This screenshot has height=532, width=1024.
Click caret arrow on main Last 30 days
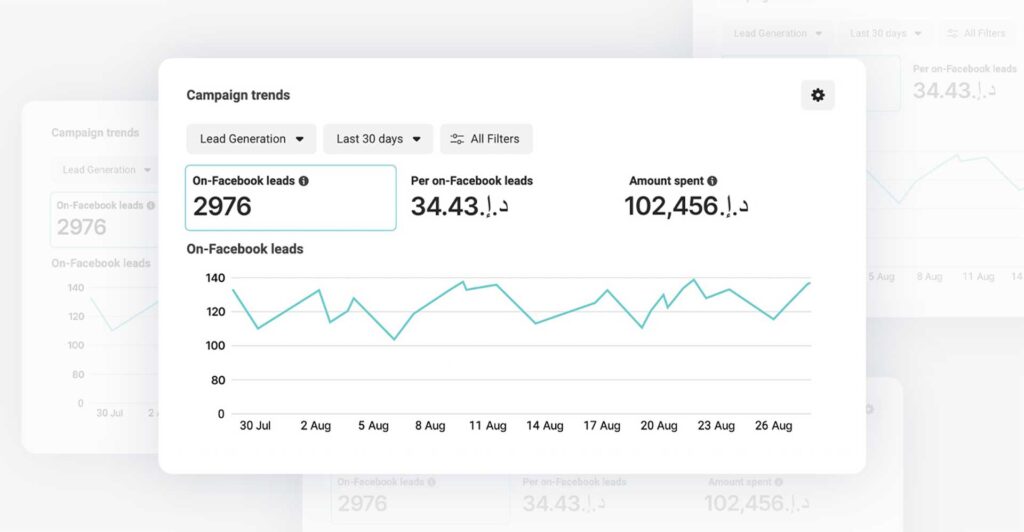[x=416, y=139]
